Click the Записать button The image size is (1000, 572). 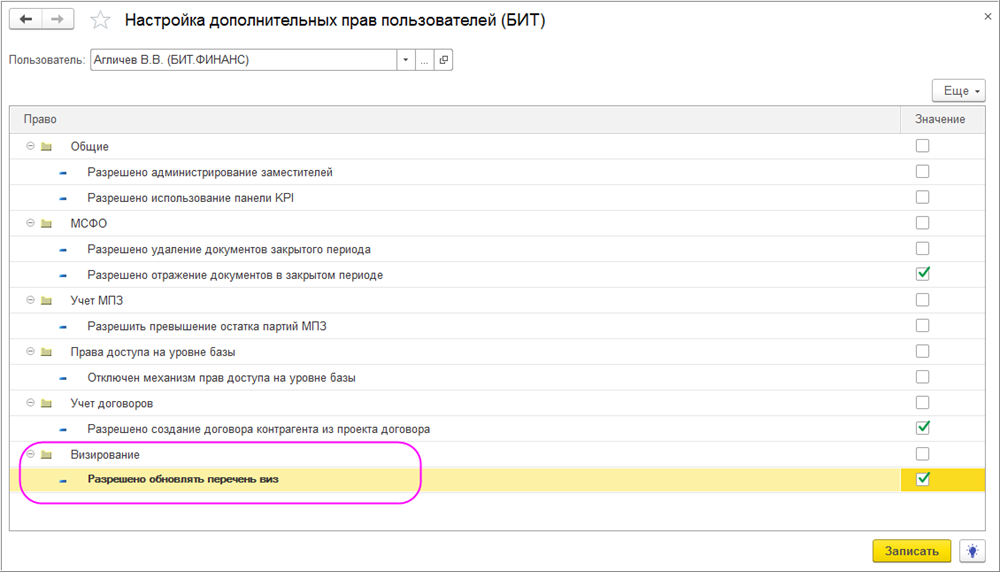click(911, 551)
